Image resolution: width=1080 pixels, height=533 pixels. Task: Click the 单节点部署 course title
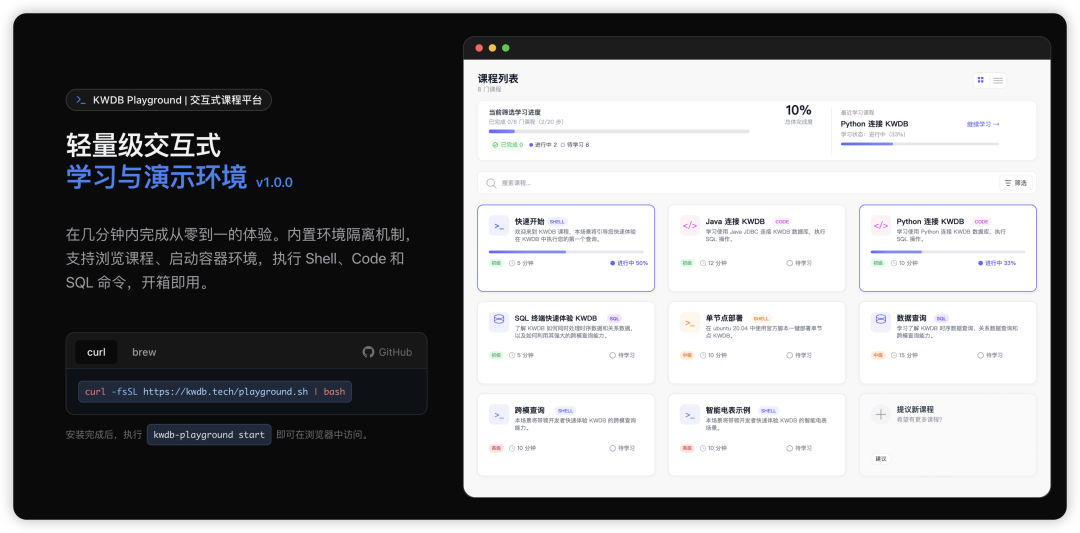pos(724,318)
